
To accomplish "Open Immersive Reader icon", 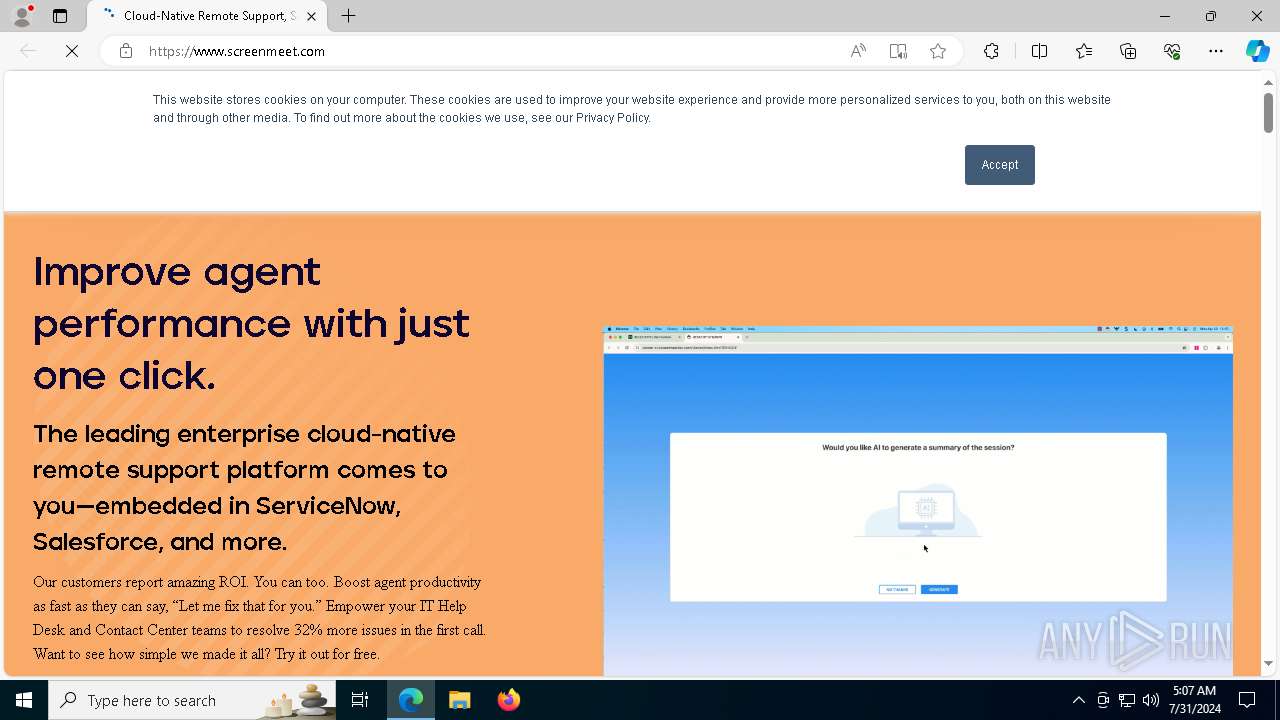I will pos(898,51).
